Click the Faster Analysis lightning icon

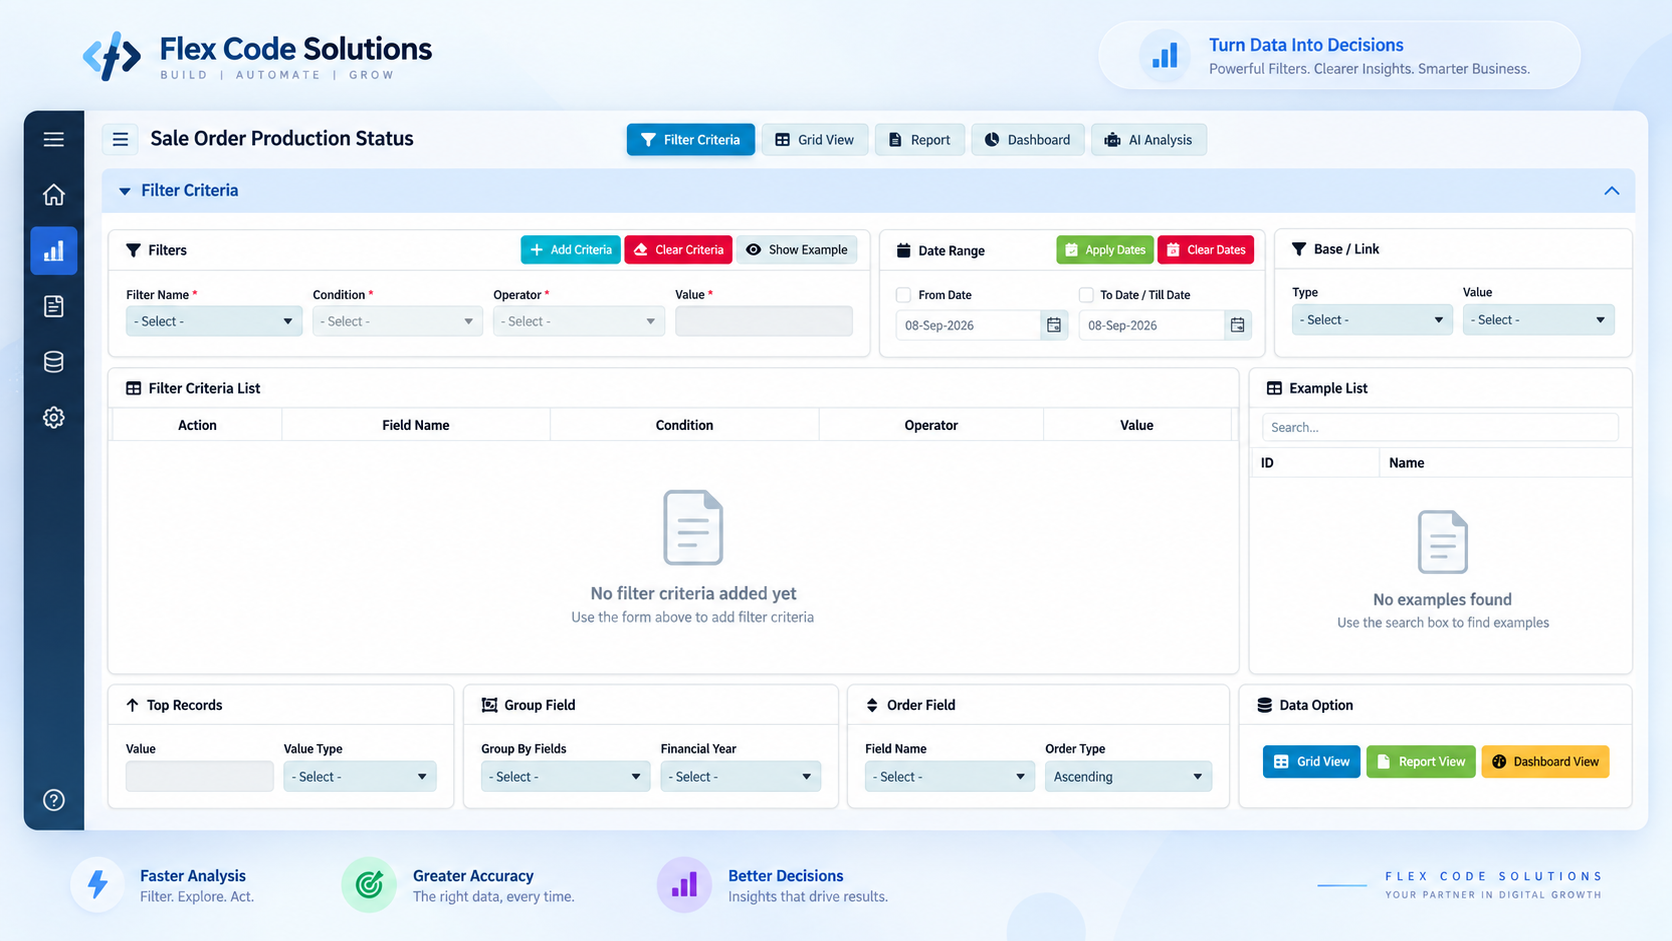(98, 885)
